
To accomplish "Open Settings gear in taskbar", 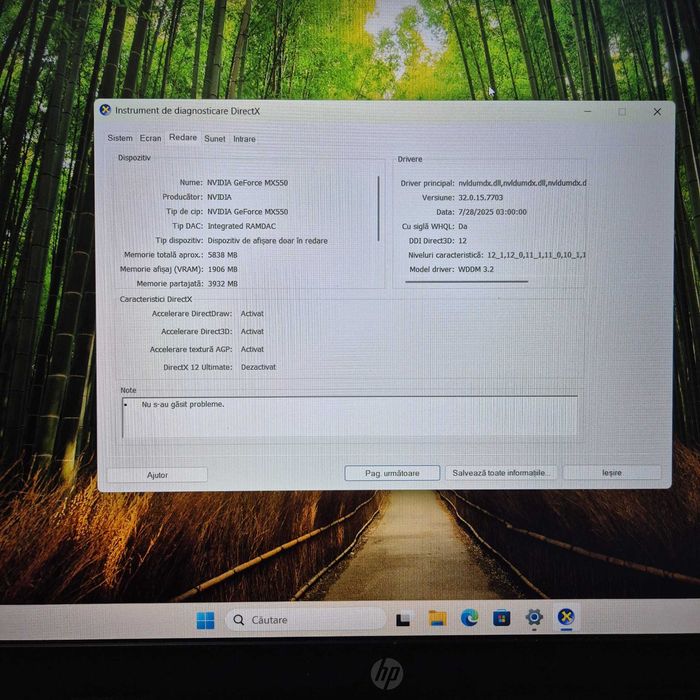I will pos(534,618).
